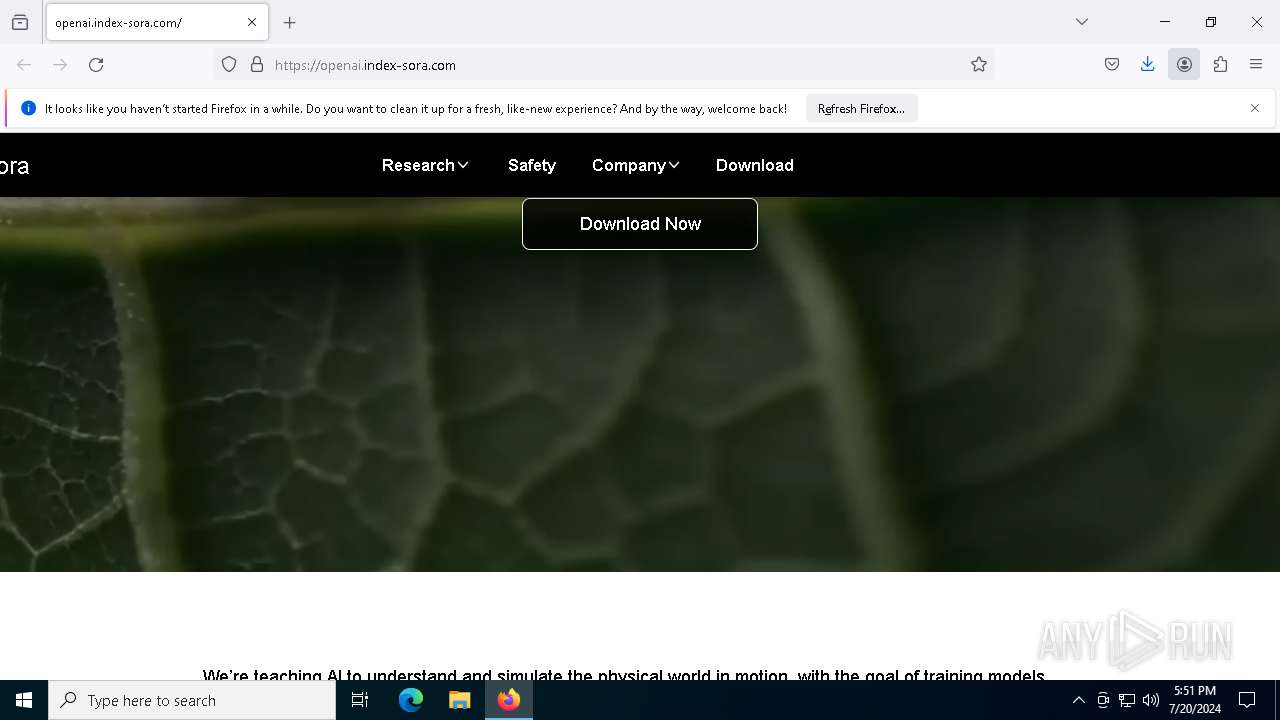Show hidden system tray icons
Viewport: 1280px width, 720px height.
point(1079,700)
